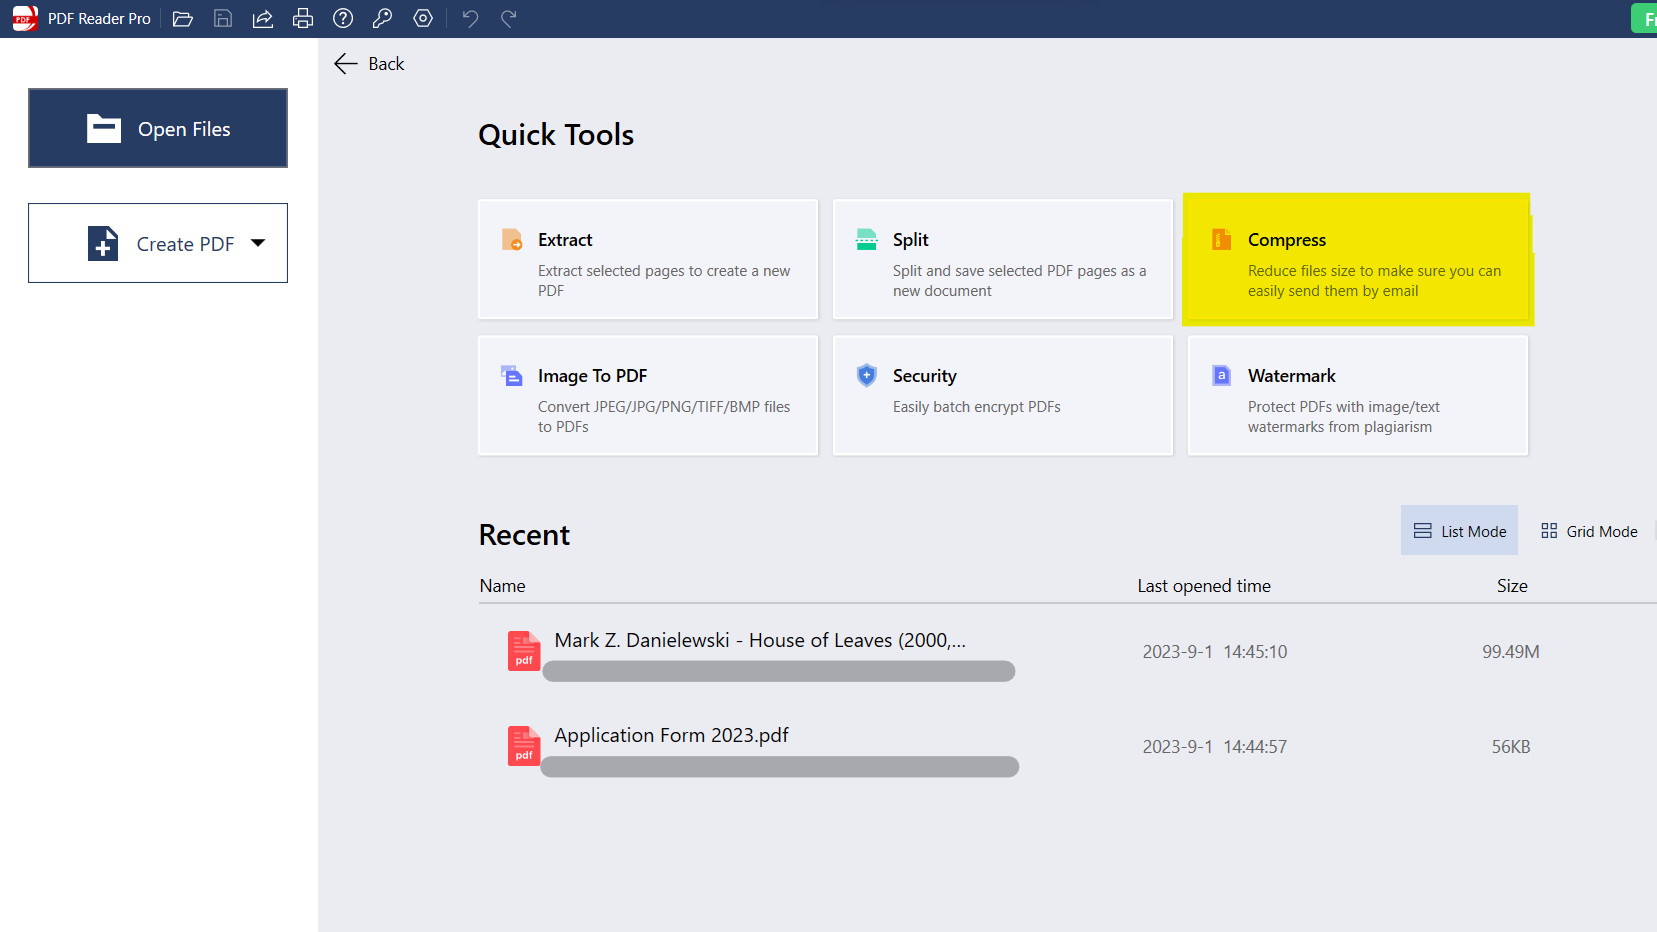This screenshot has height=932, width=1657.
Task: Click the Open Files button
Action: pos(158,128)
